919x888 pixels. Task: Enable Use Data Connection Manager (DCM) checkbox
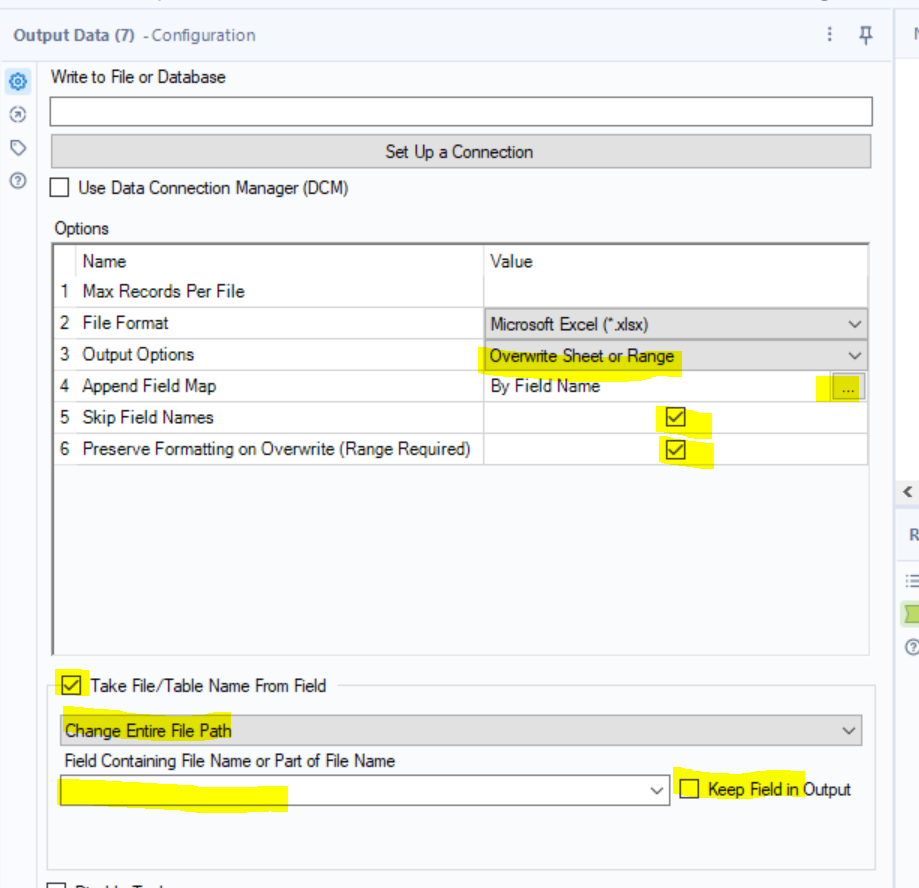point(61,188)
